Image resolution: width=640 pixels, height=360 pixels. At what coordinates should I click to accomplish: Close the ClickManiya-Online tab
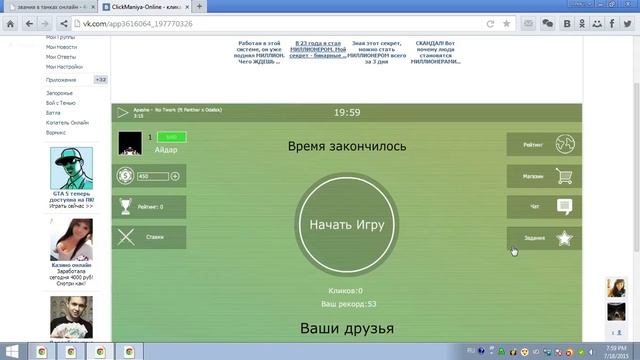[187, 7]
